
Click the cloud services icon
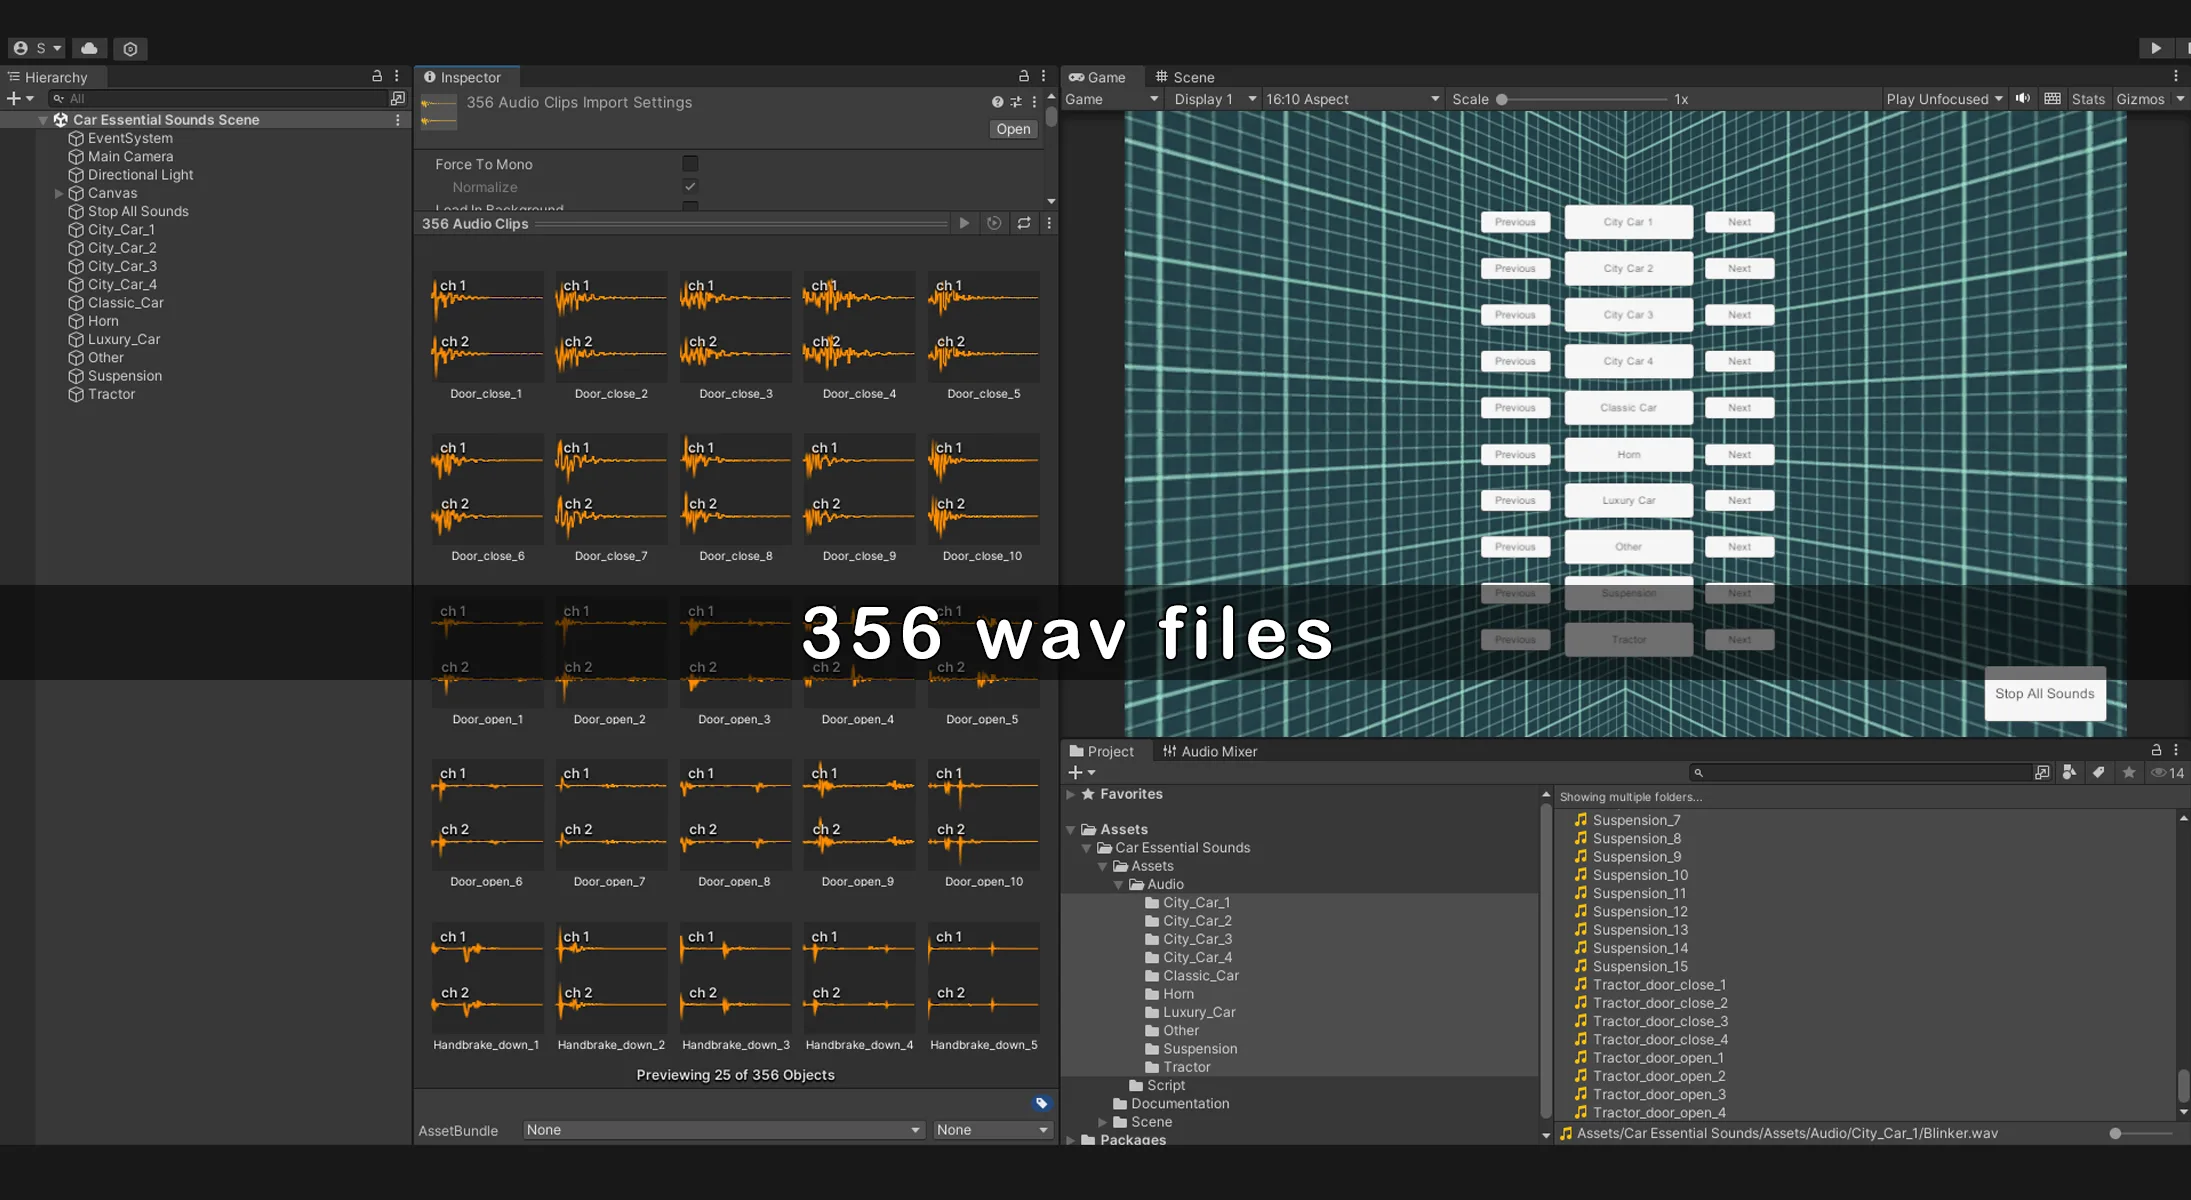coord(89,48)
